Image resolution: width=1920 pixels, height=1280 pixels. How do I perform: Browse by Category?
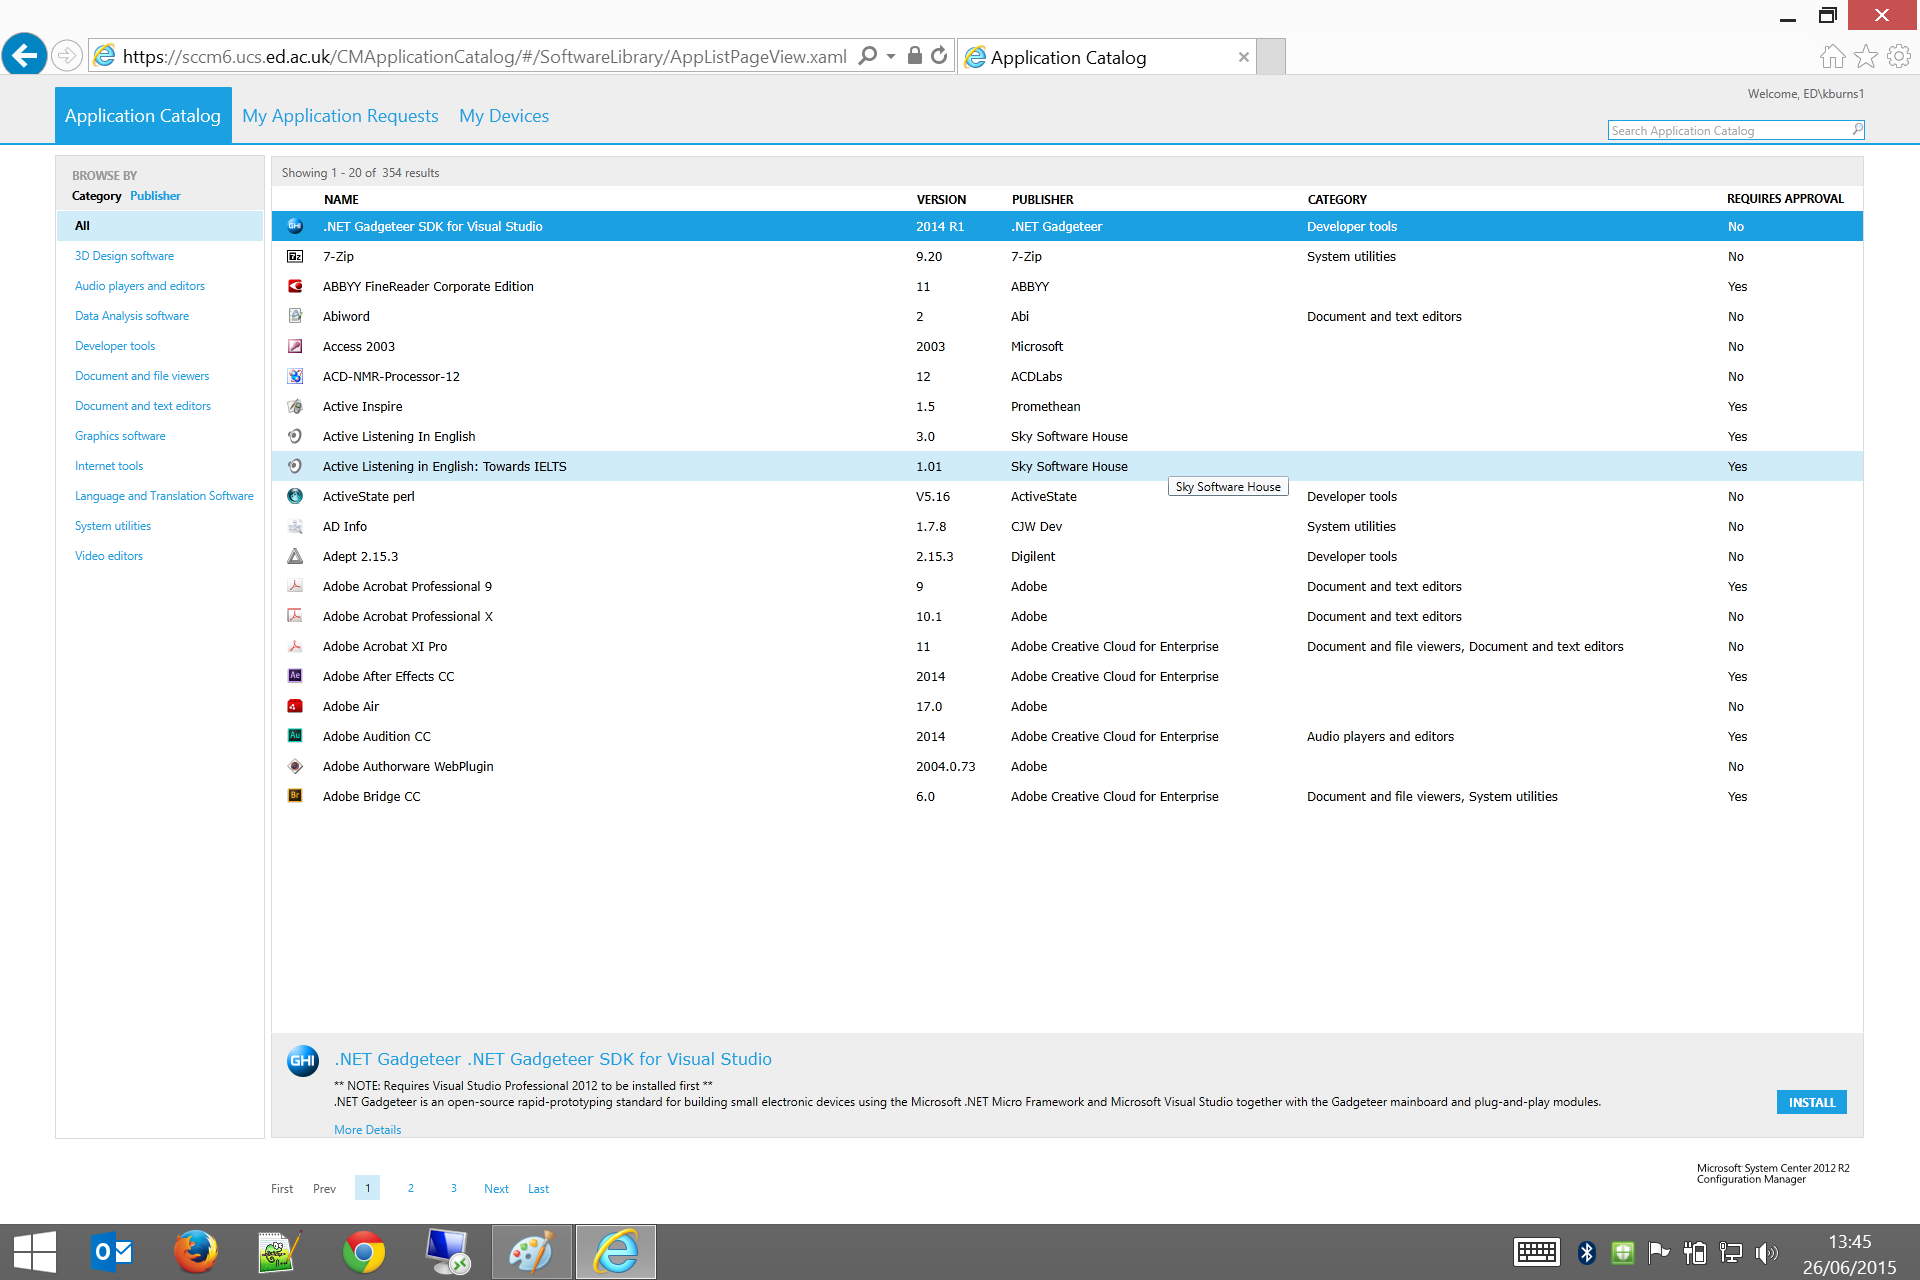96,196
